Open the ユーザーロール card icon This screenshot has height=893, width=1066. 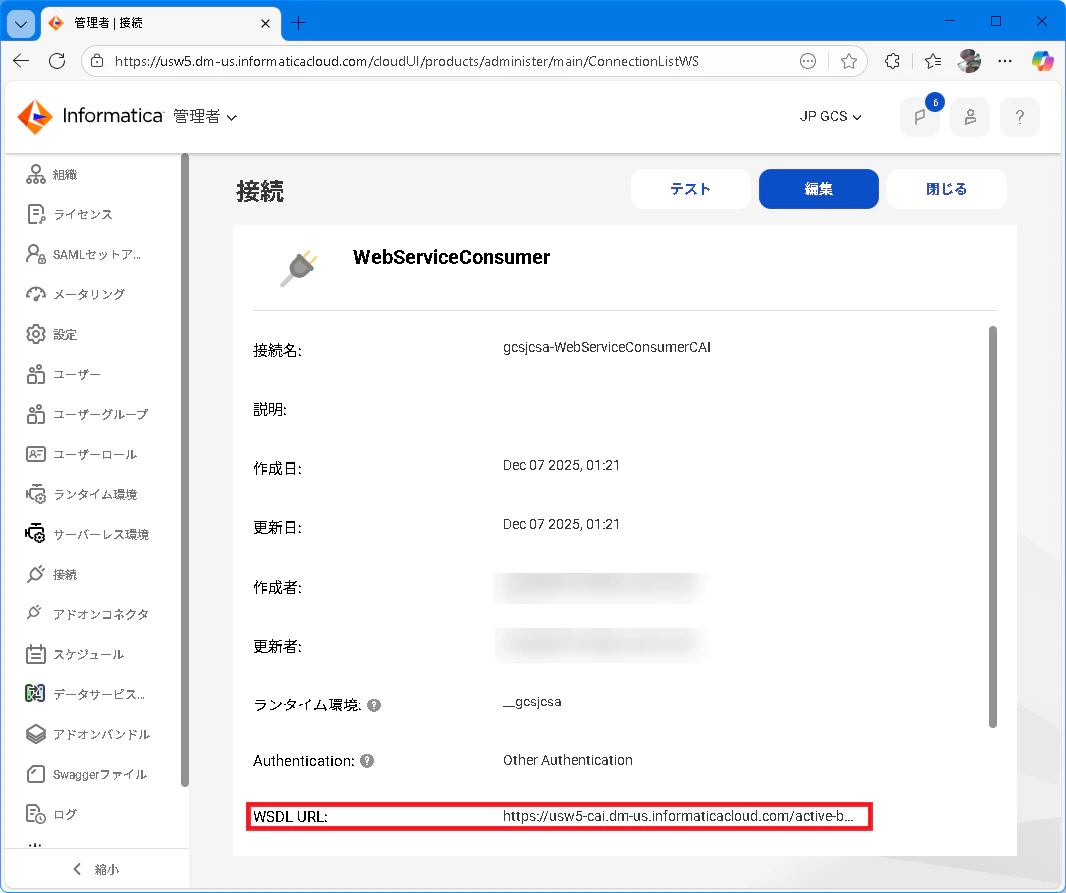coord(35,454)
